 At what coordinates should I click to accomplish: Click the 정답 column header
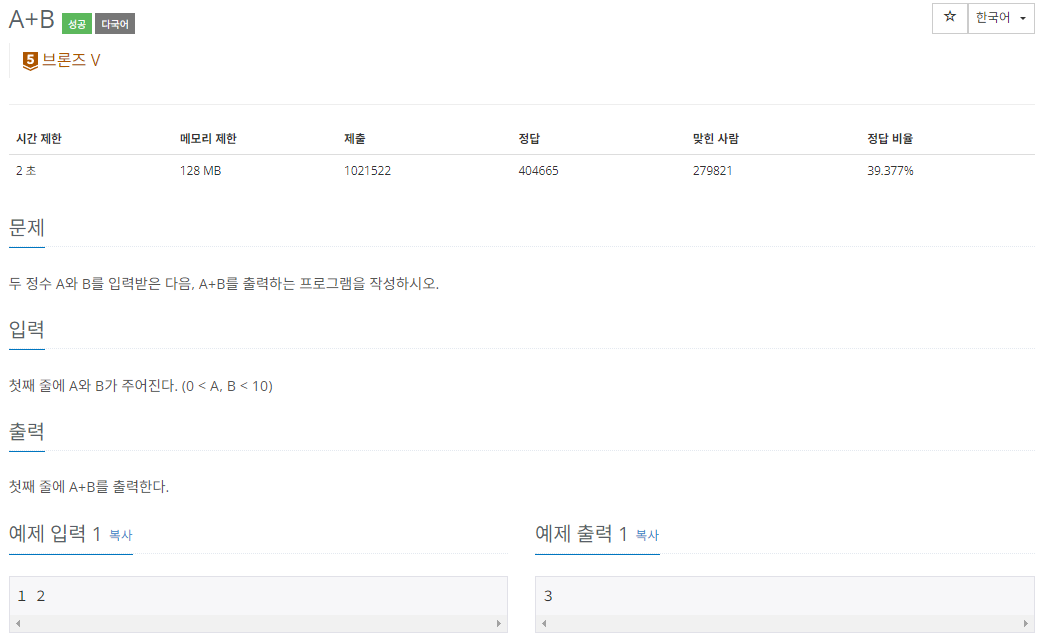(x=529, y=138)
